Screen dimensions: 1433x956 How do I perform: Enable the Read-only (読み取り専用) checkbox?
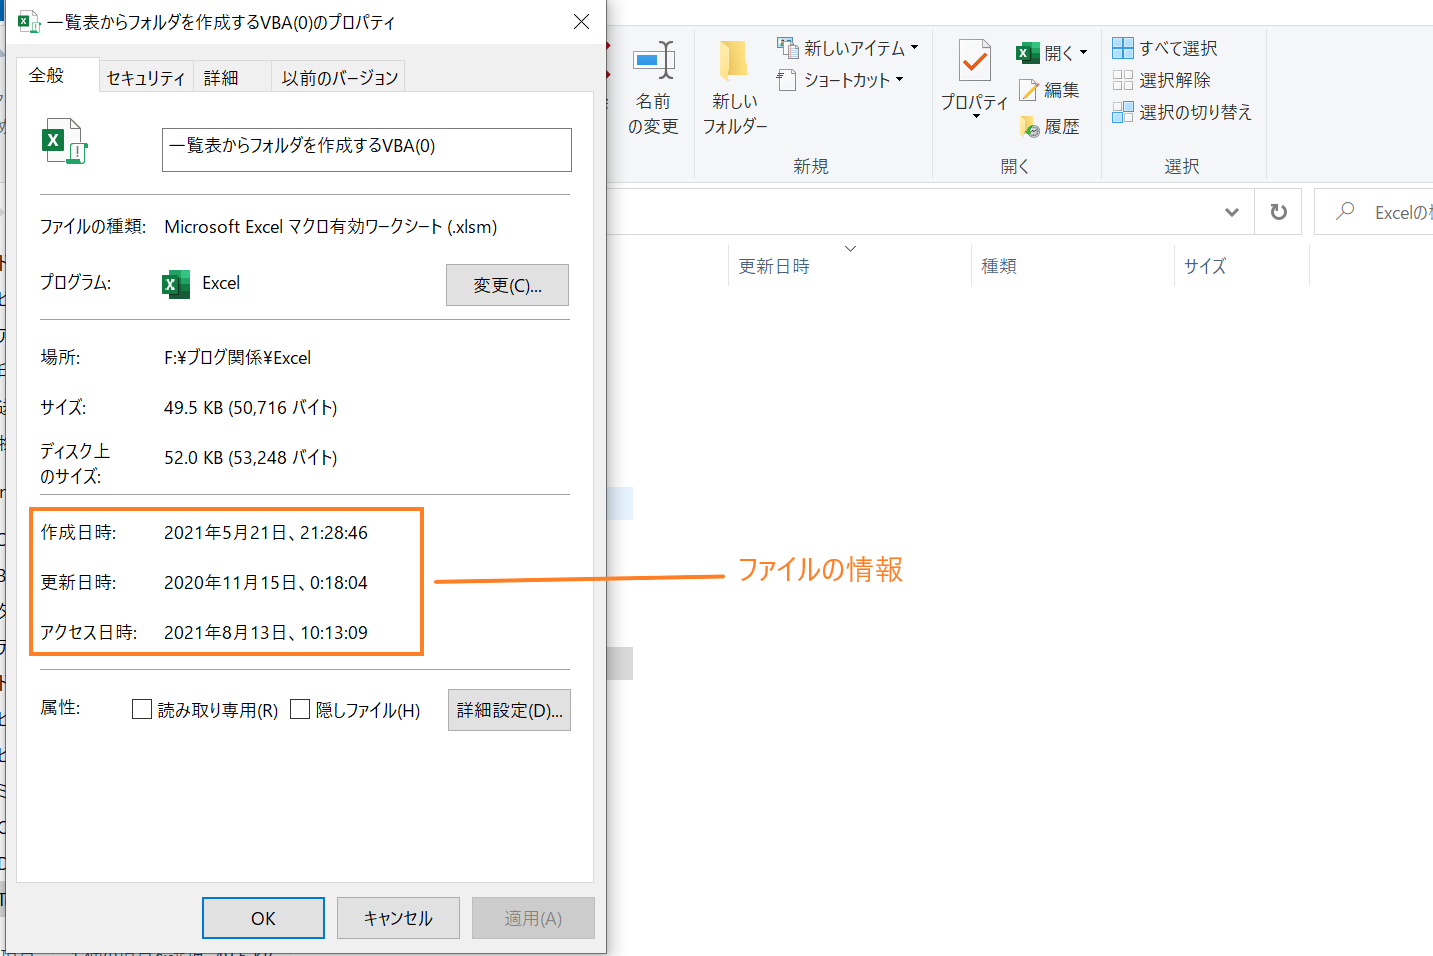[x=142, y=709]
